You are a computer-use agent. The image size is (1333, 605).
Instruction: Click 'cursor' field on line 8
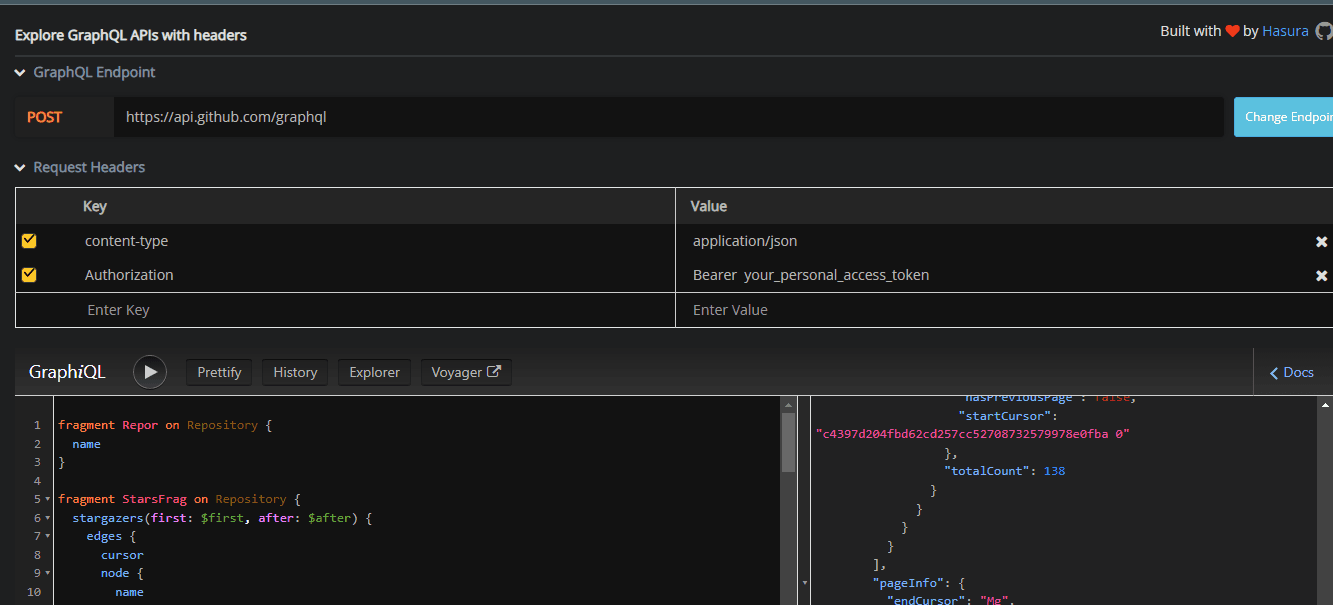tap(122, 555)
